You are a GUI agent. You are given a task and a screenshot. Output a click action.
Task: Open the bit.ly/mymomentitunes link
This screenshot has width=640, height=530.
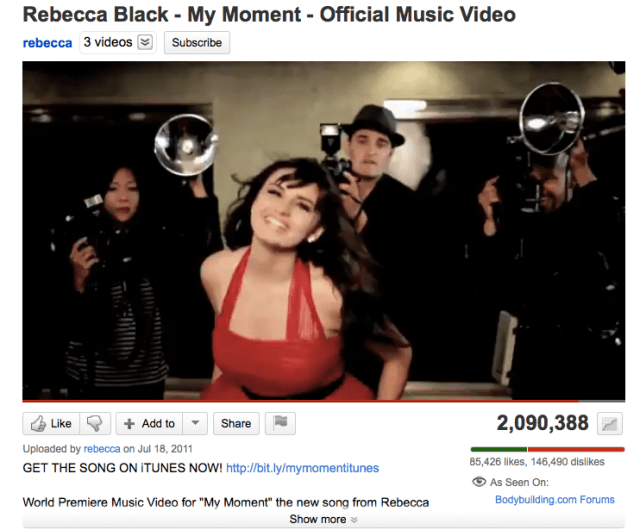[302, 468]
